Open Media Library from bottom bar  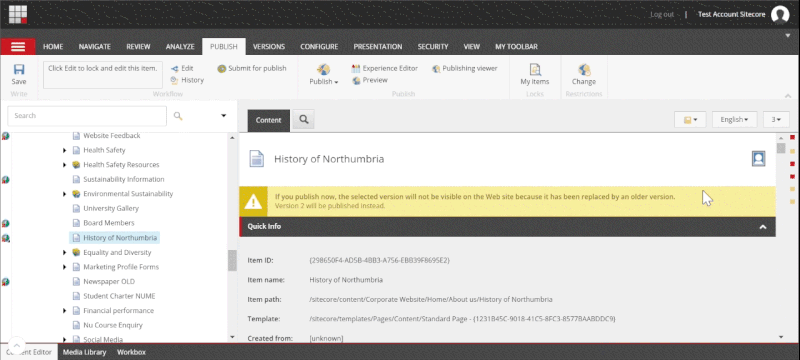tap(84, 352)
